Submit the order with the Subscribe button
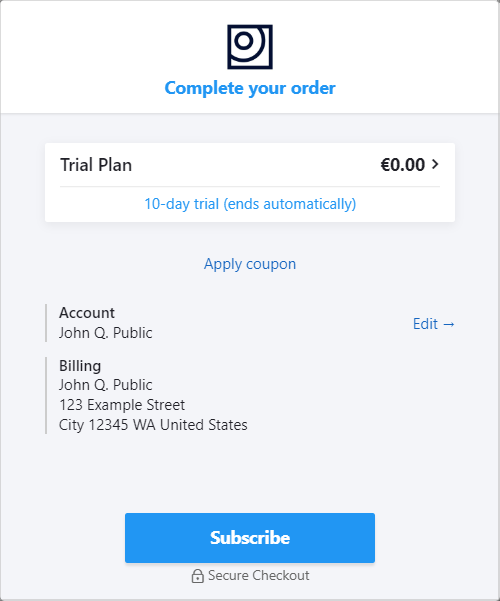The height and width of the screenshot is (601, 500). (x=250, y=538)
